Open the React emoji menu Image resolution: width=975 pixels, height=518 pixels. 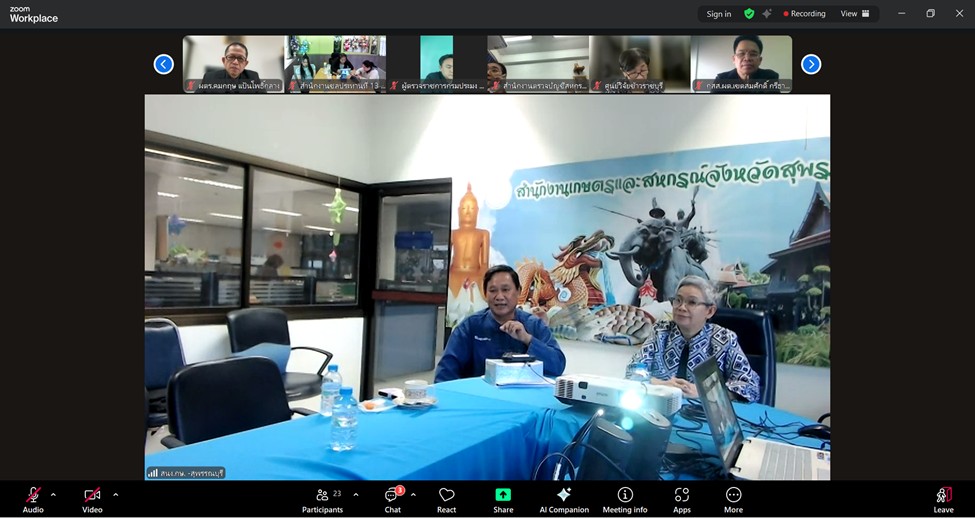coord(446,496)
